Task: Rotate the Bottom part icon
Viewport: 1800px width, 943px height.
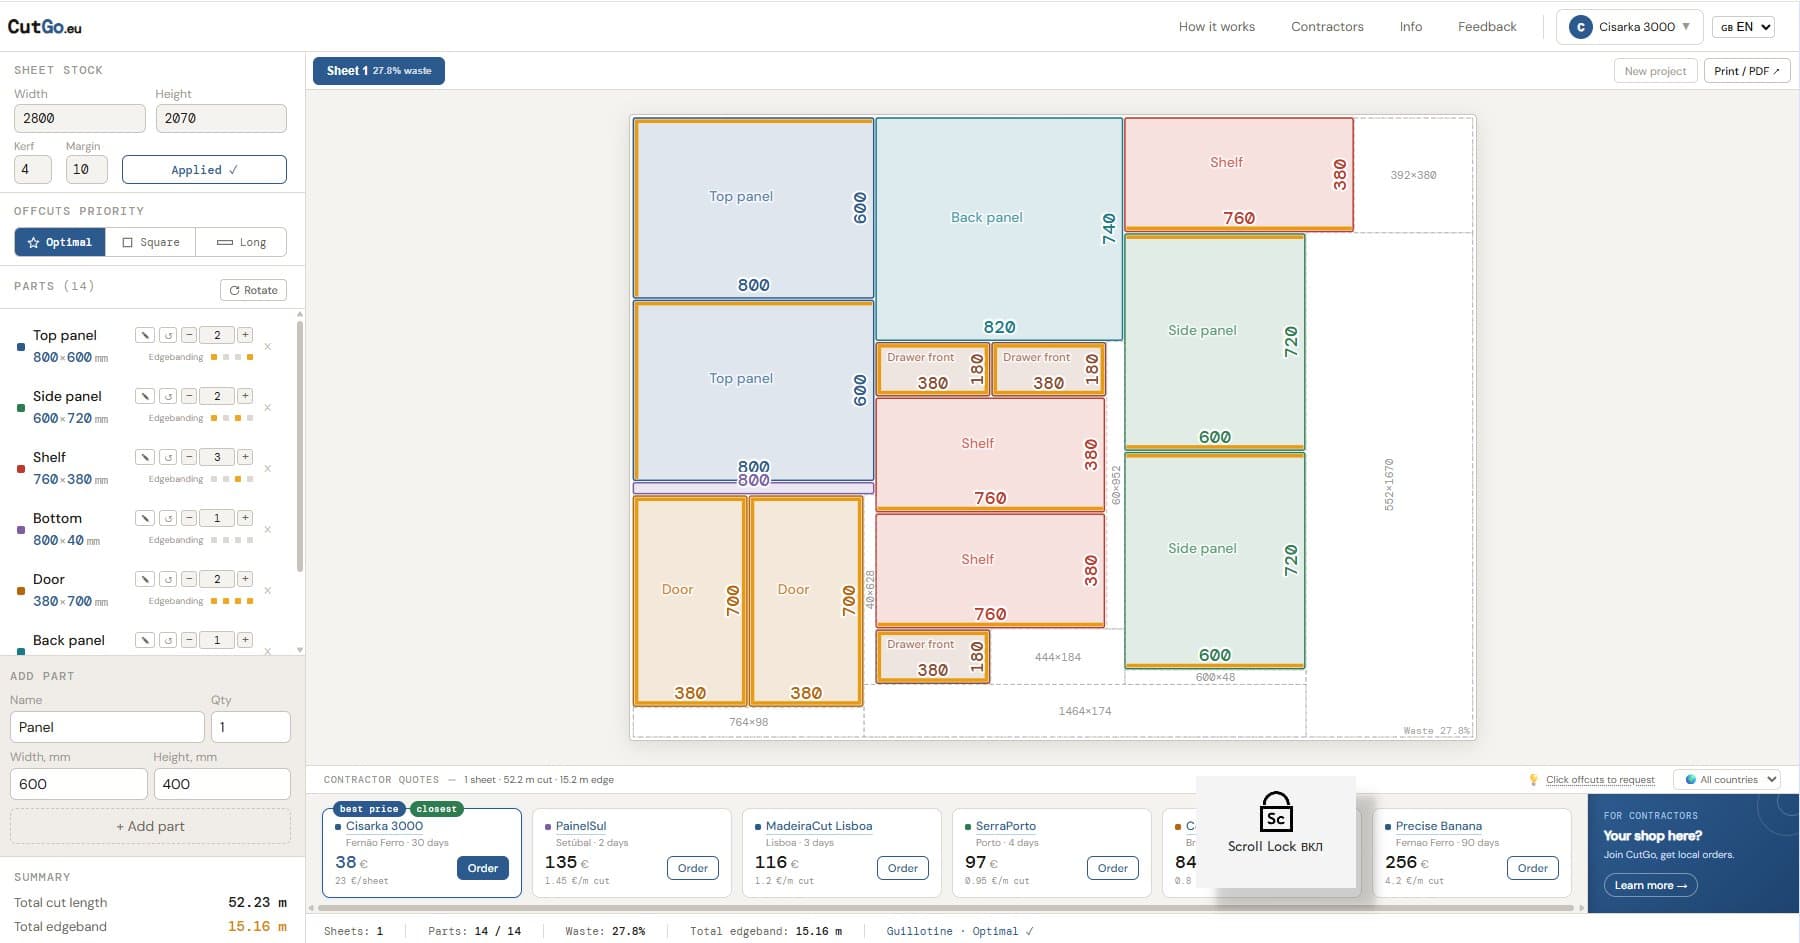Action: (x=168, y=518)
